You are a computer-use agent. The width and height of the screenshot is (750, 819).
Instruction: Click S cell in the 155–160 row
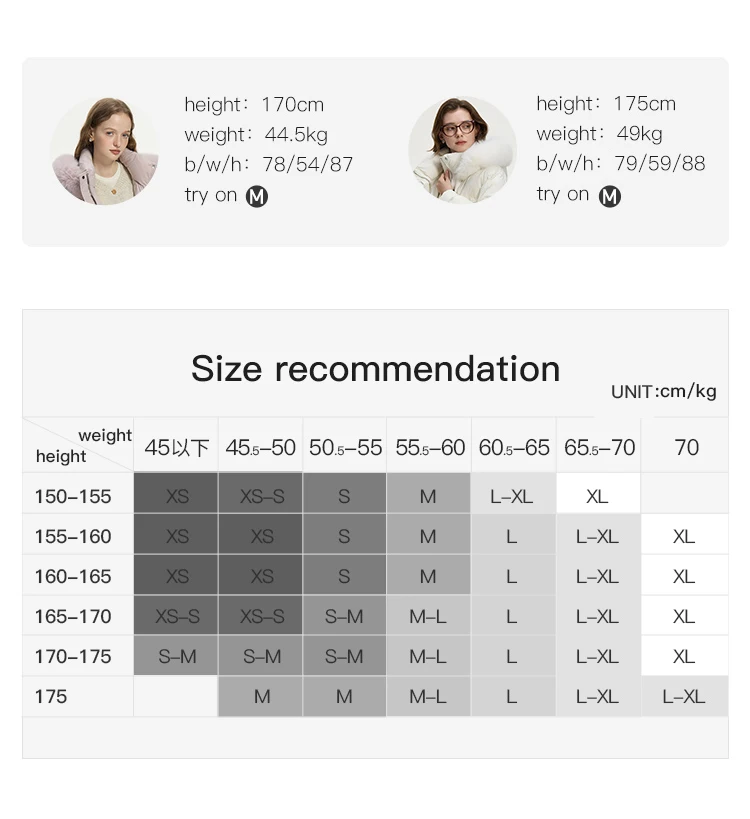tap(344, 534)
